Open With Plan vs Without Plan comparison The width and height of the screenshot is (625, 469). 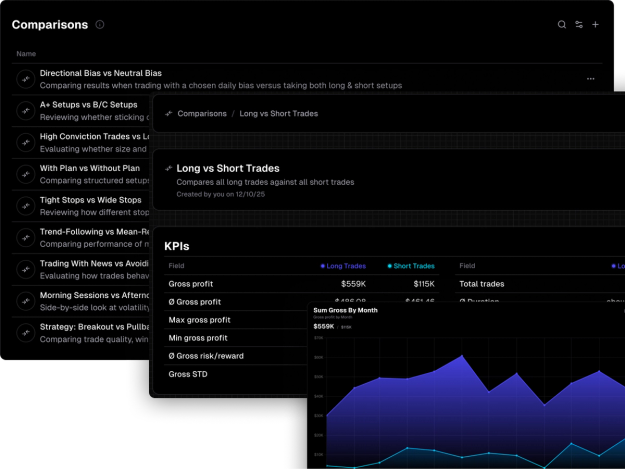90,168
